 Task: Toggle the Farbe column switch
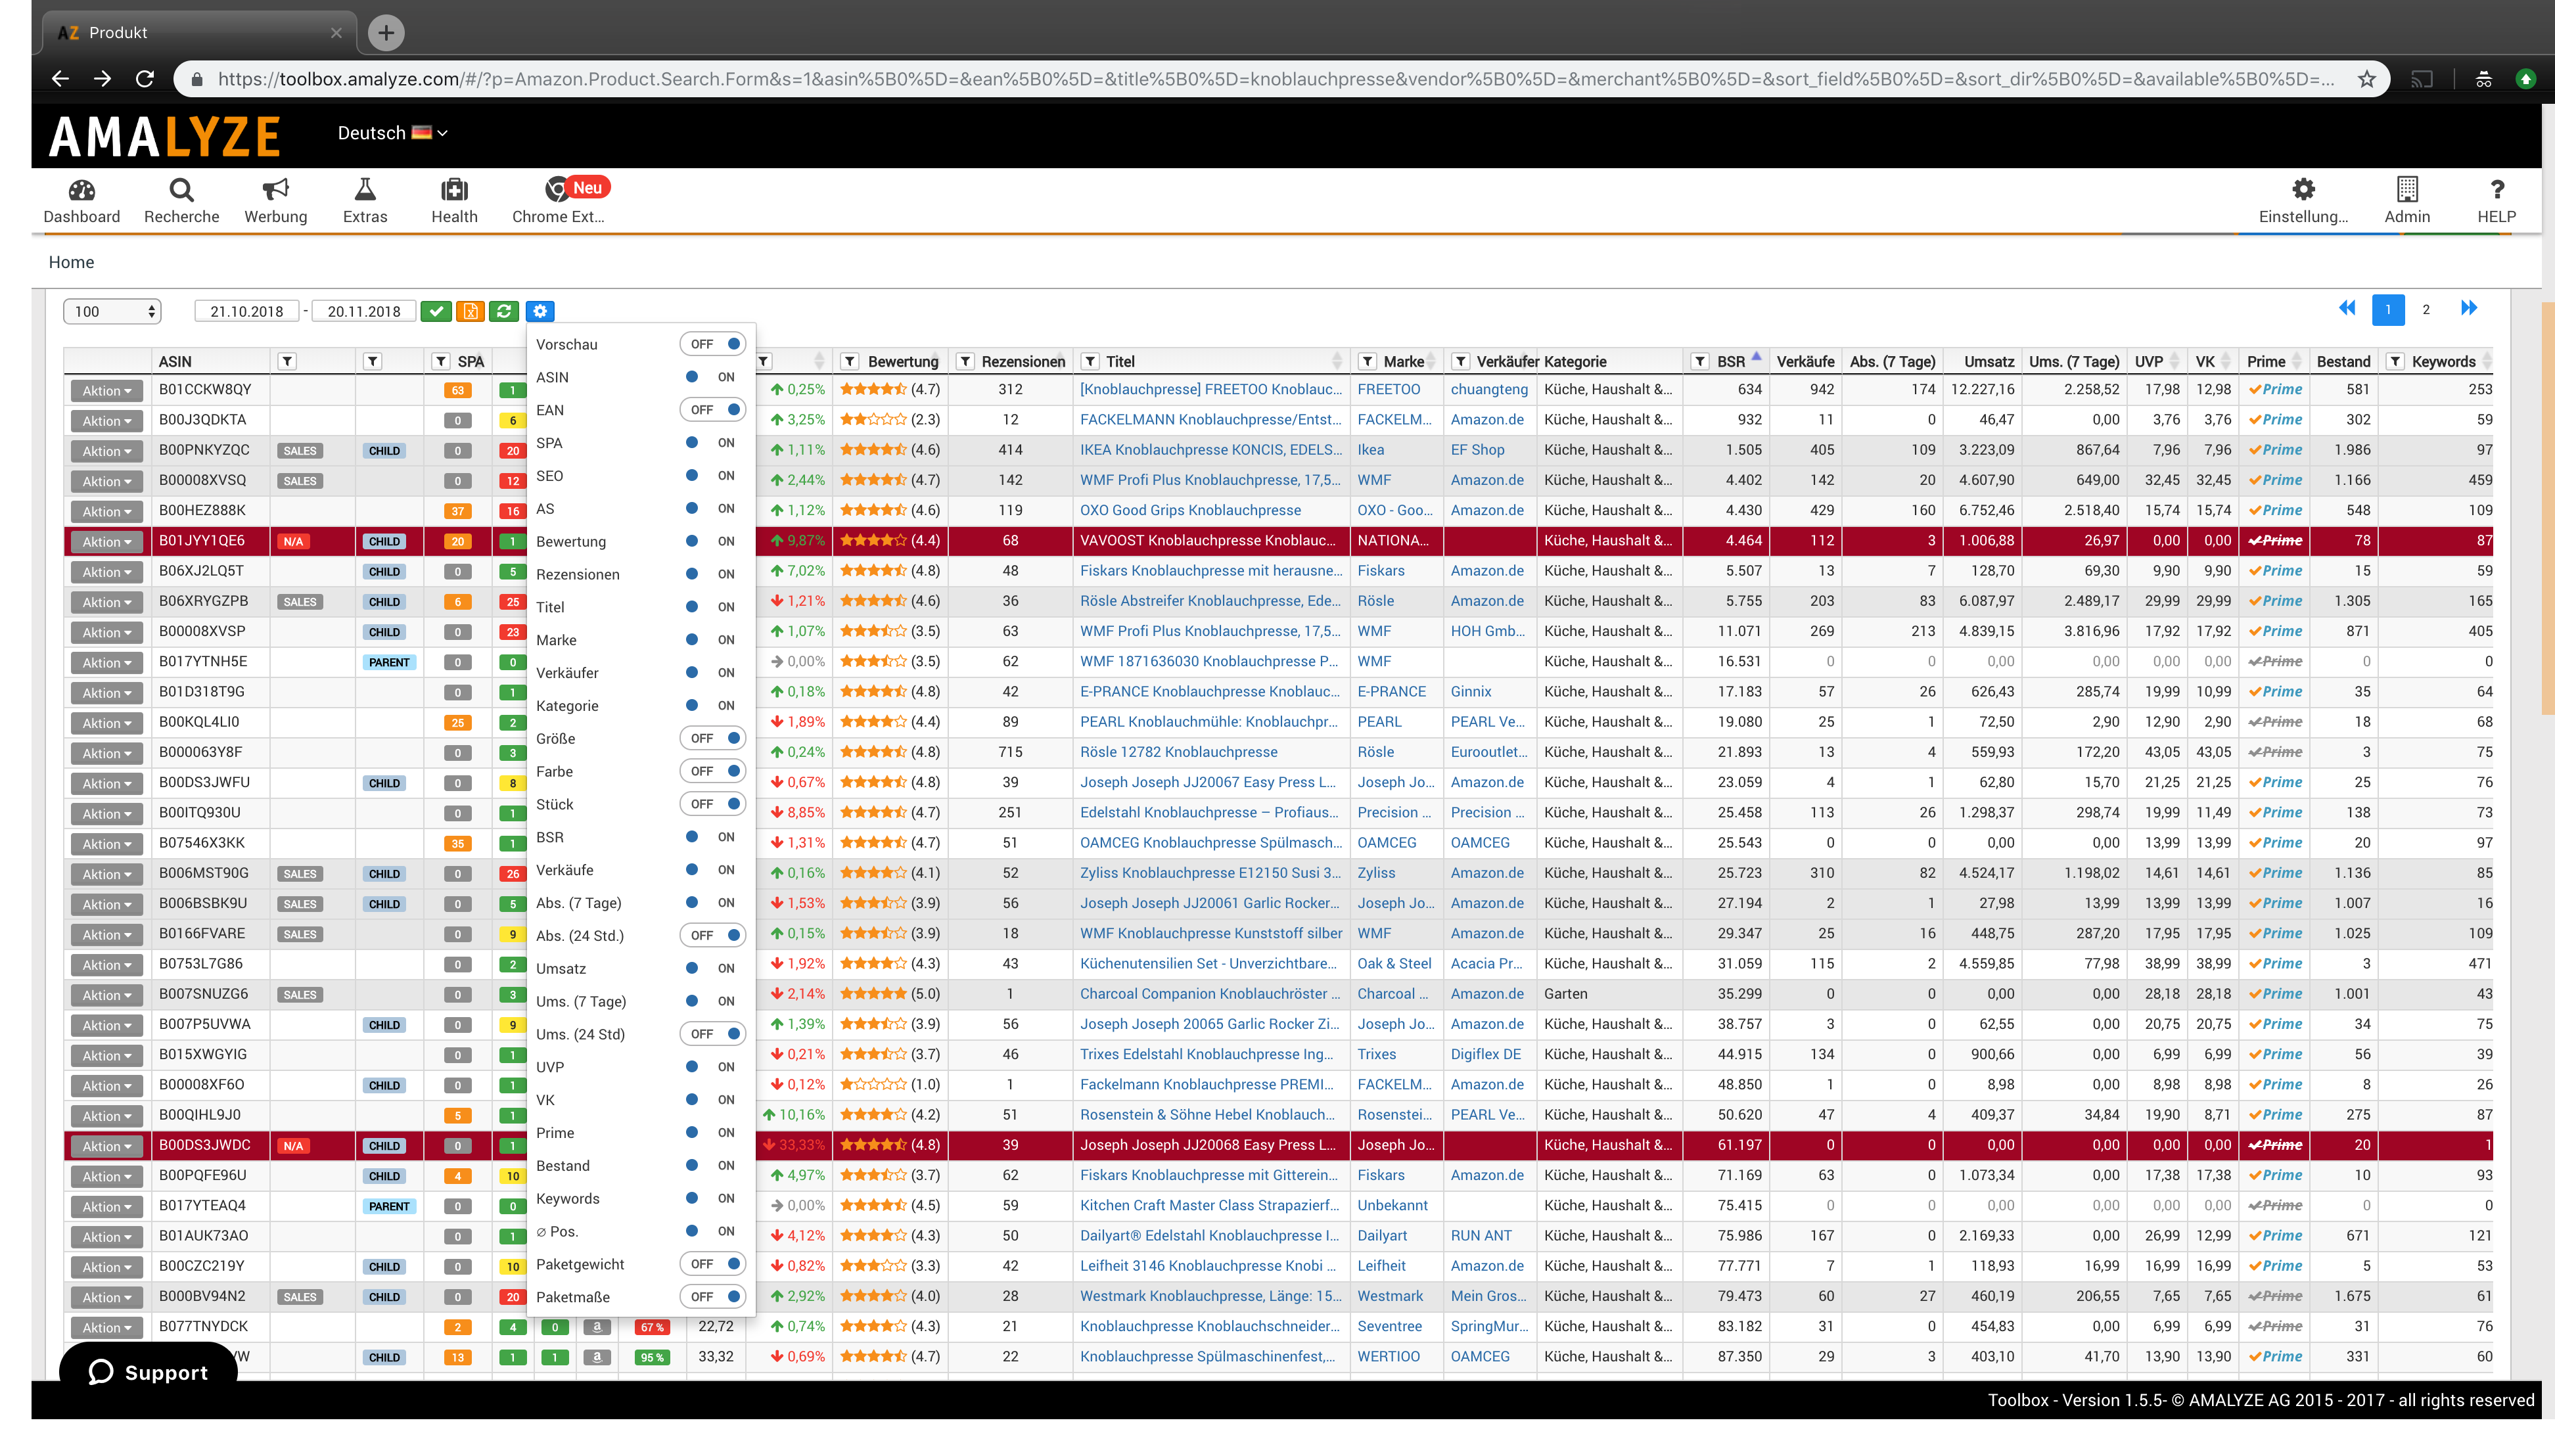pos(713,771)
